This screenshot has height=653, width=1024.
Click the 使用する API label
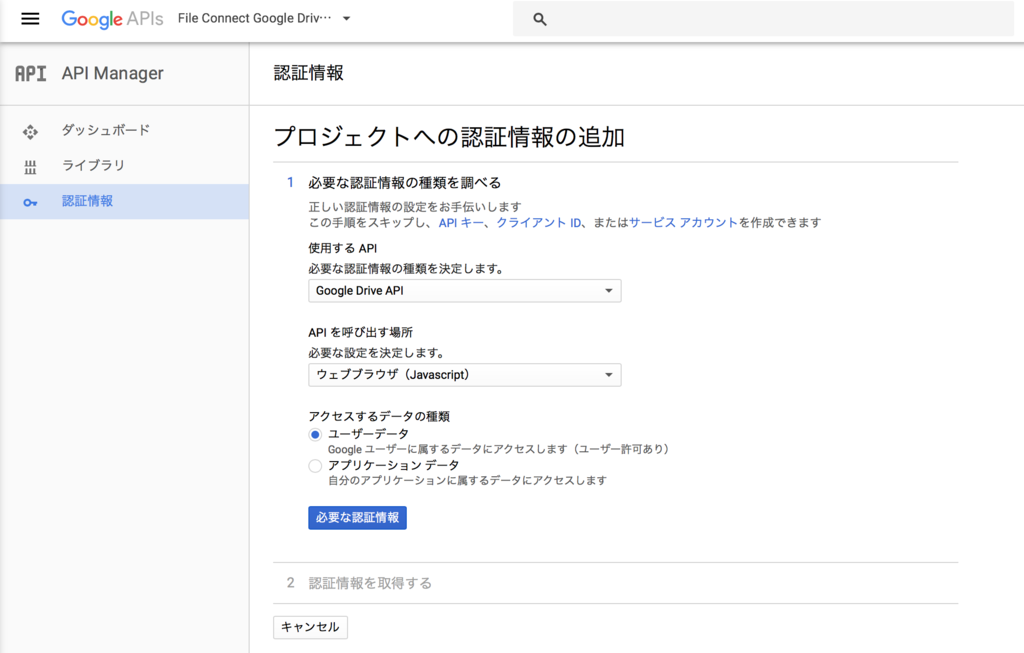pyautogui.click(x=343, y=248)
